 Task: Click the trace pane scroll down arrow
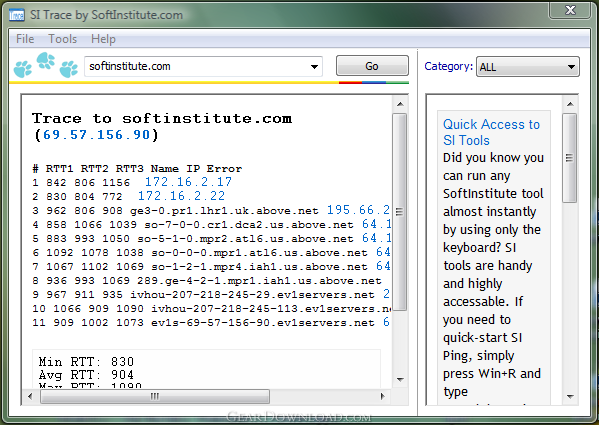tap(400, 380)
